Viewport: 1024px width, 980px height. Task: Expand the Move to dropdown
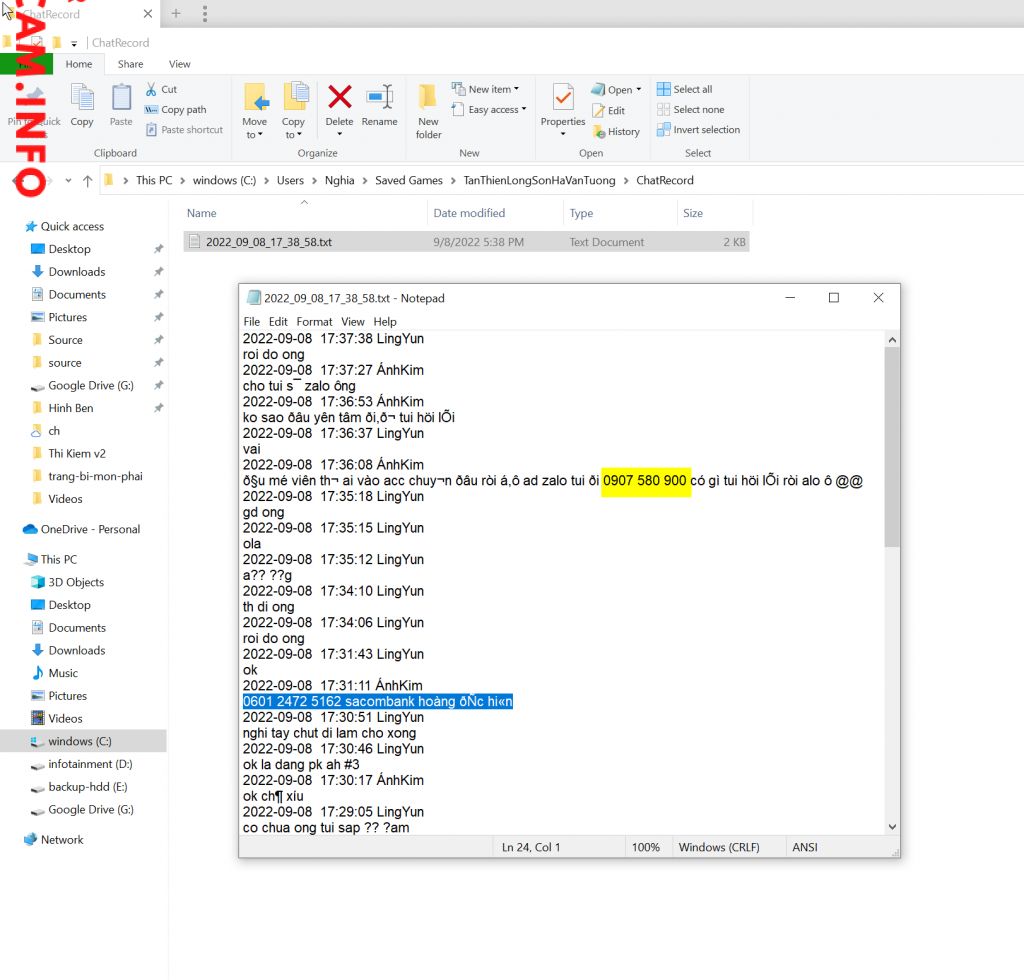point(254,128)
